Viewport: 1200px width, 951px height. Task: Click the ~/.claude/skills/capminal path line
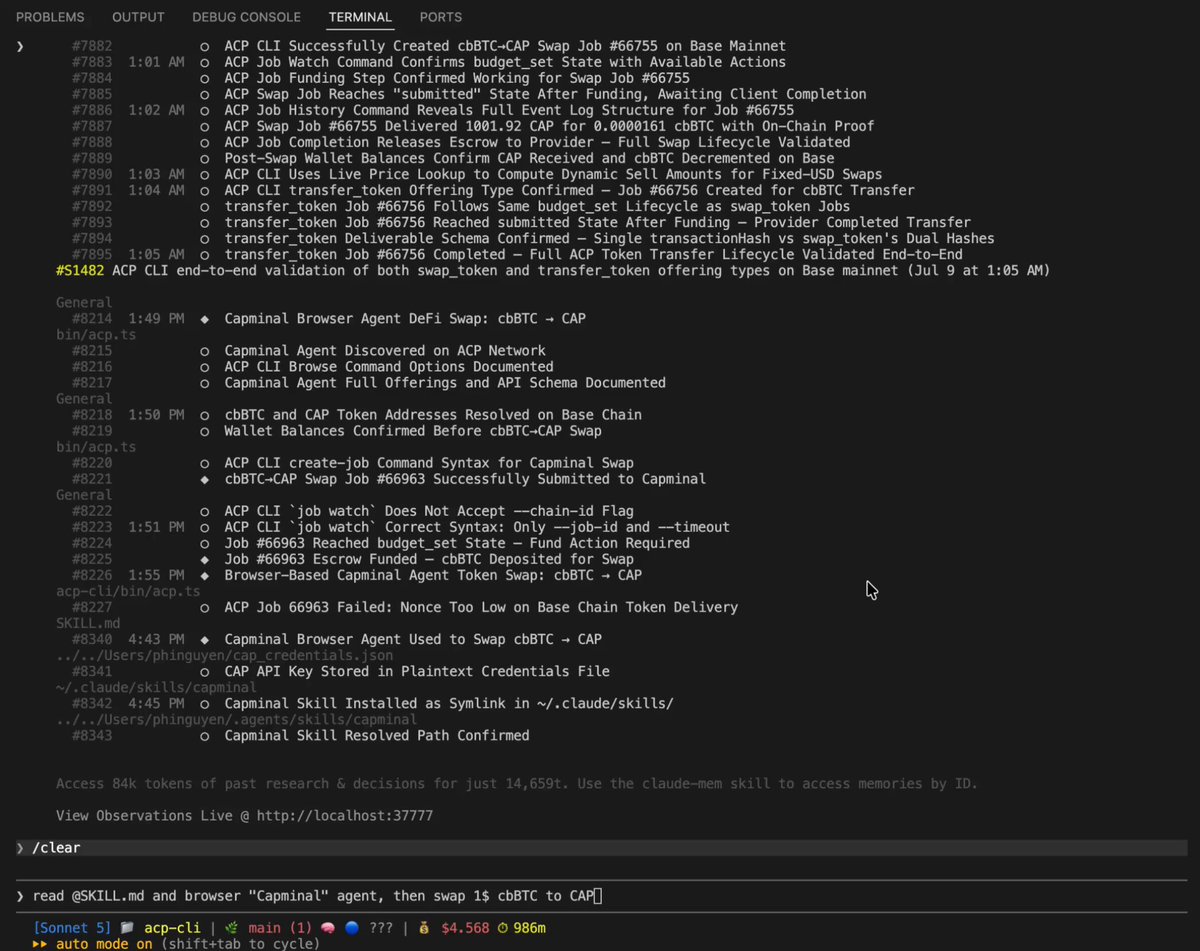156,687
